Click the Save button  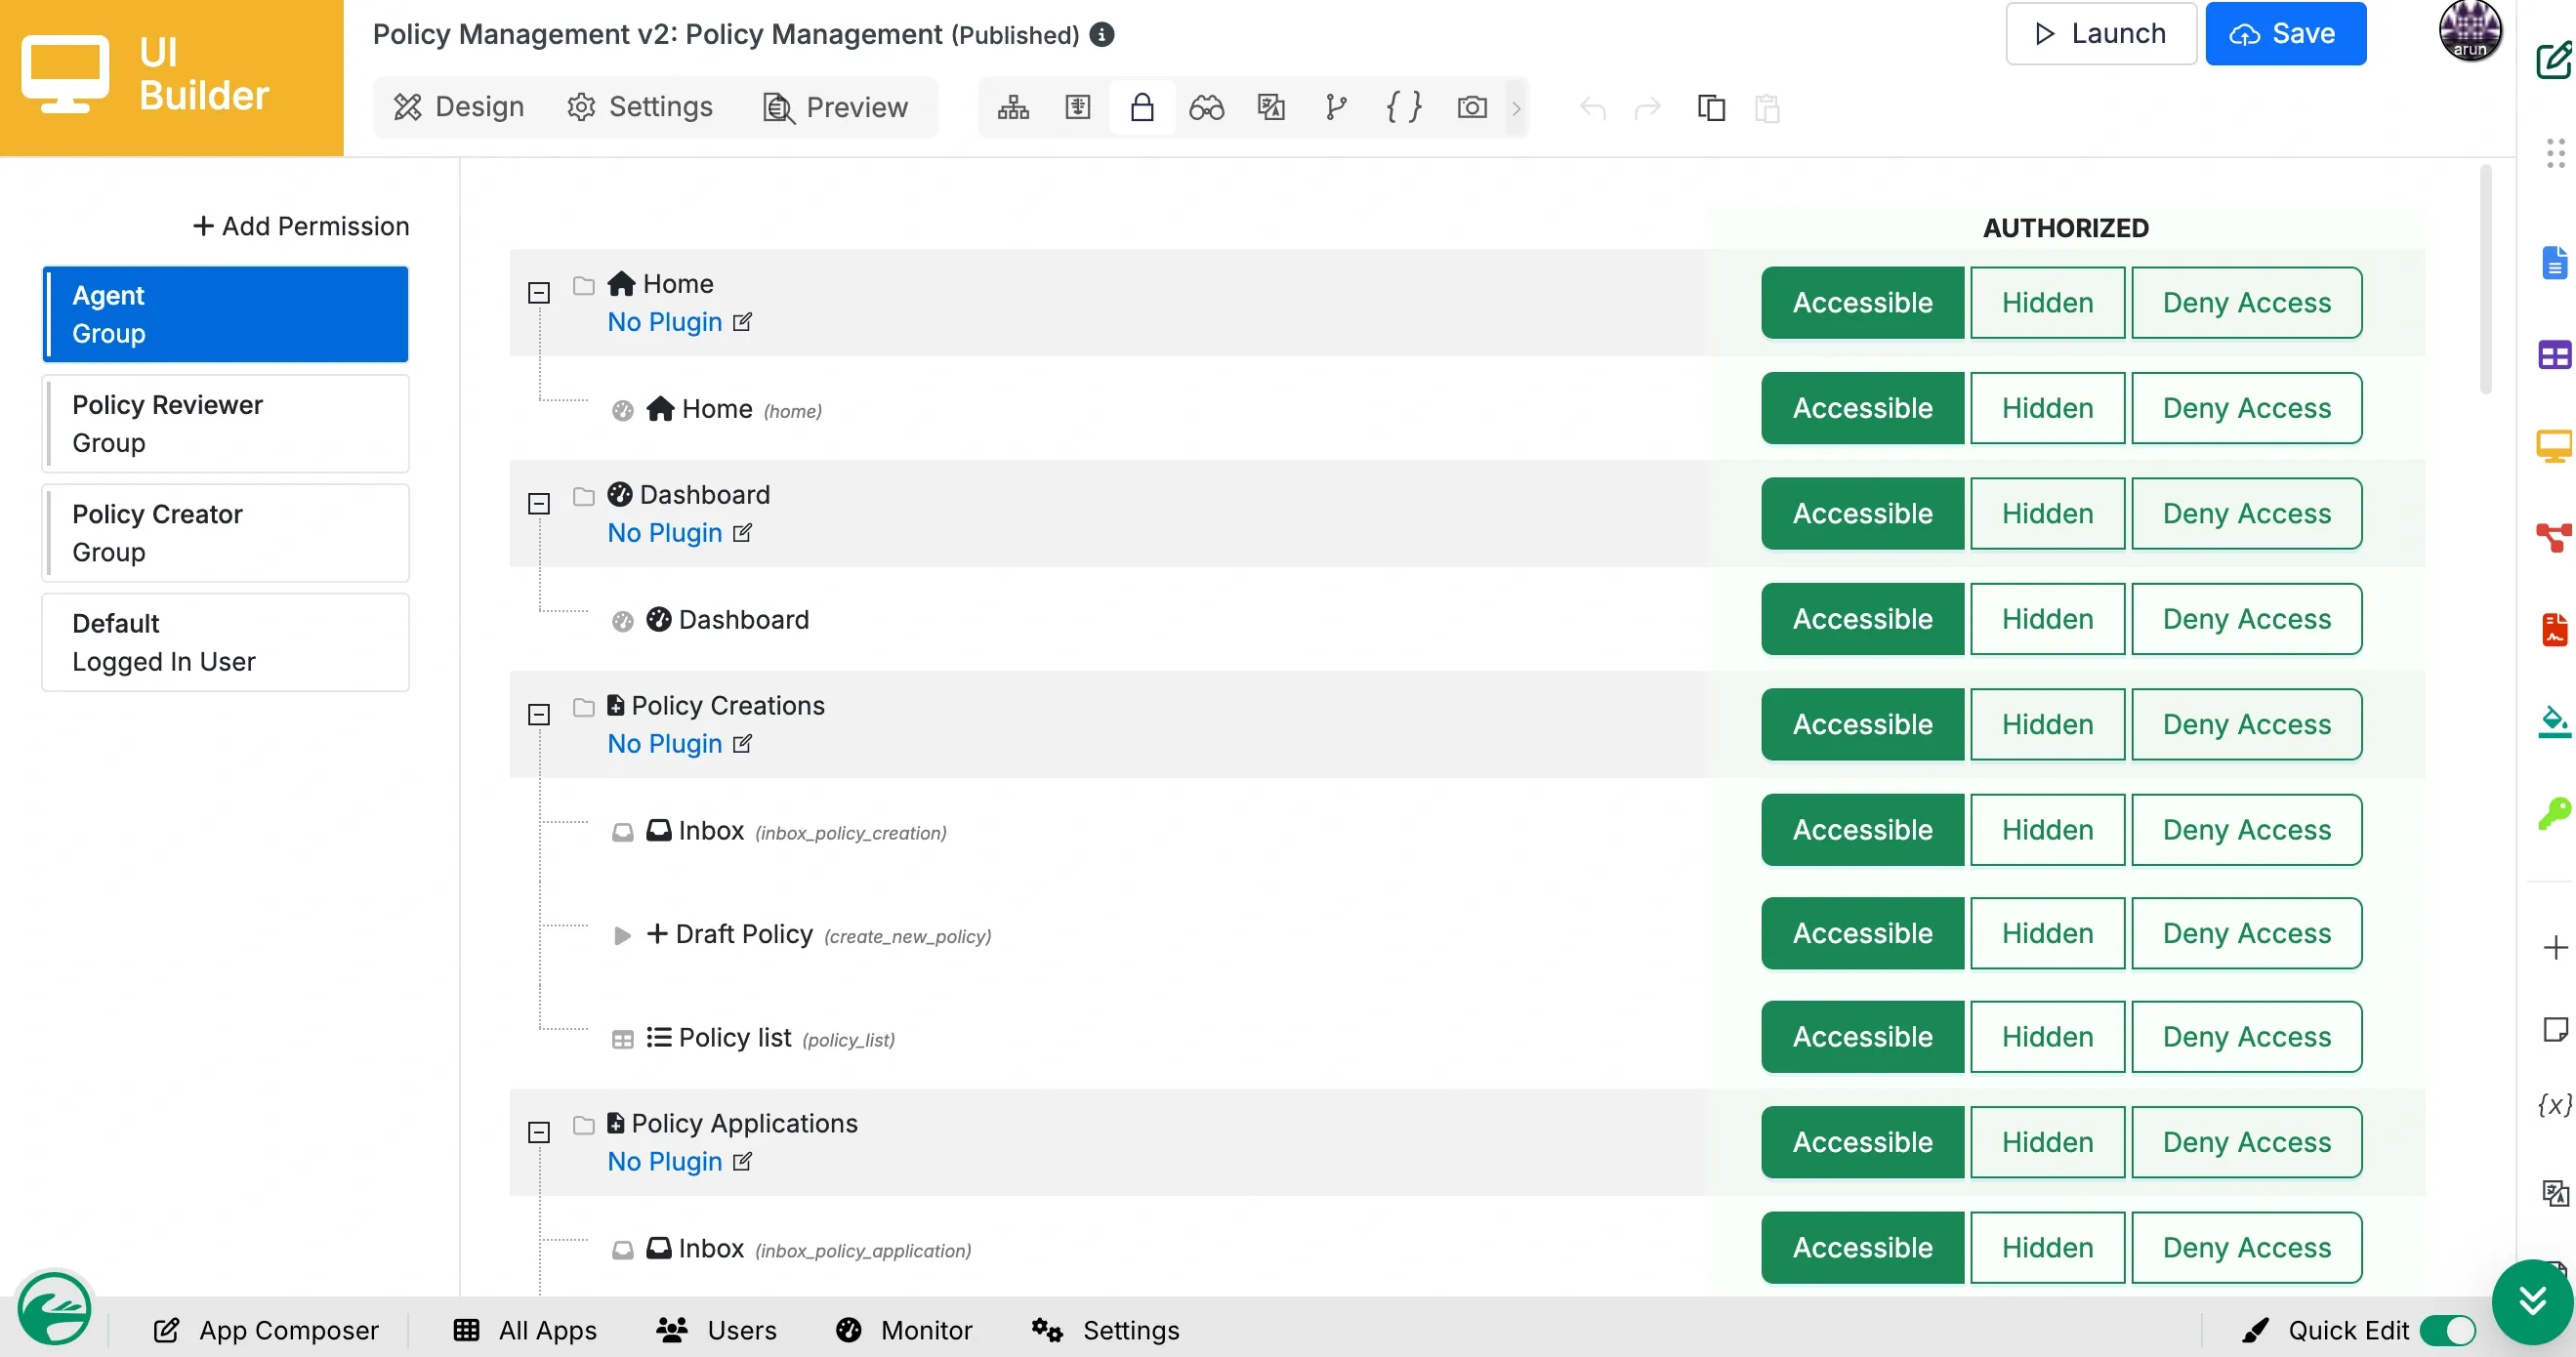click(2284, 34)
